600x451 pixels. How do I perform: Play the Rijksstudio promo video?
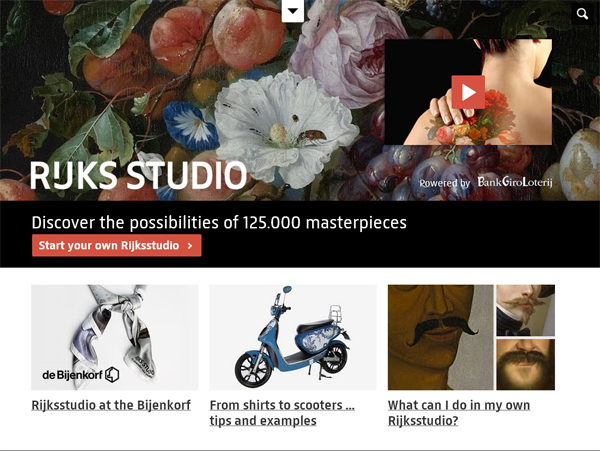coord(468,92)
